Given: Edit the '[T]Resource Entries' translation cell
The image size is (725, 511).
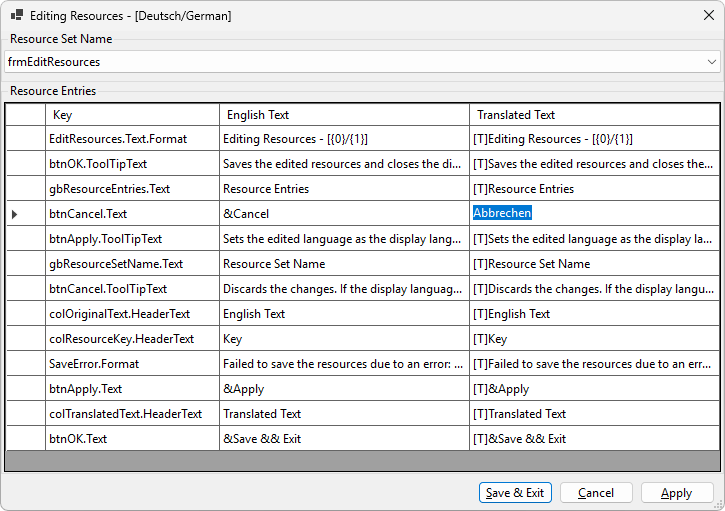Looking at the screenshot, I should [x=595, y=189].
